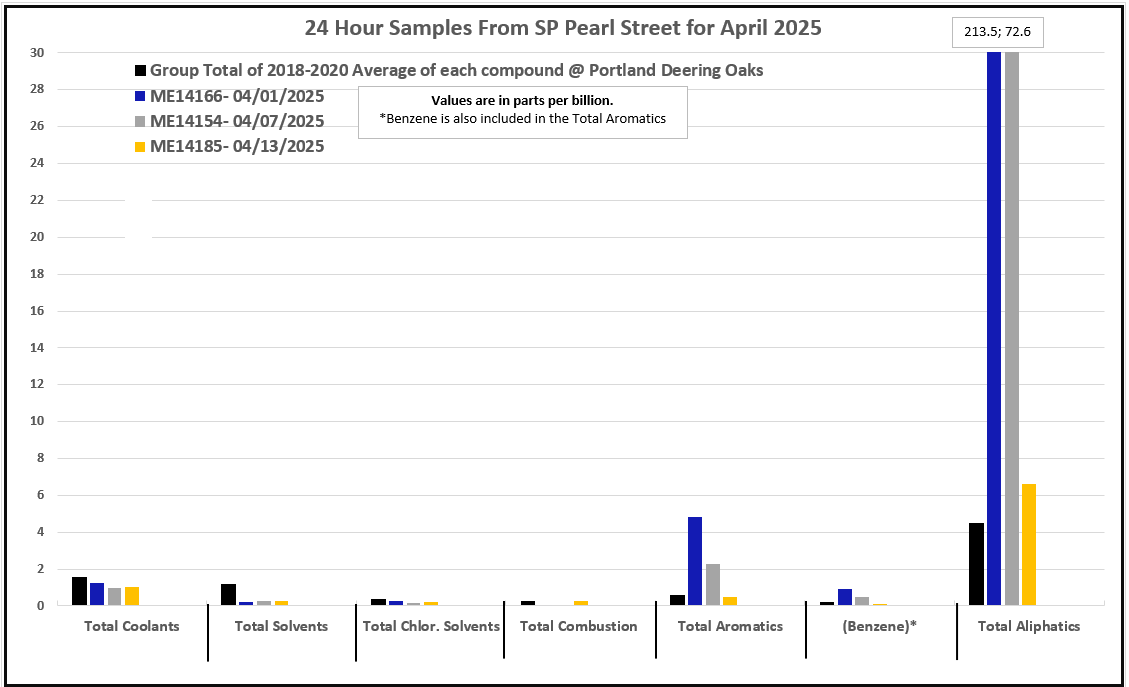Click the Total Combustion axis label
This screenshot has height=687, width=1129.
[578, 626]
